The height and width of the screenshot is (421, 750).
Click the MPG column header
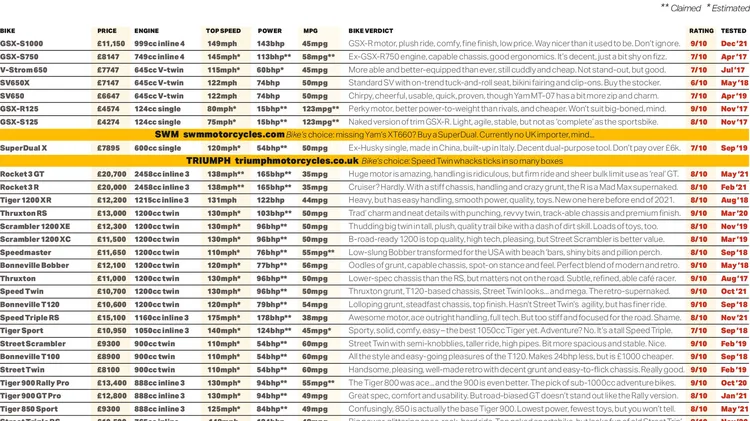click(x=310, y=31)
